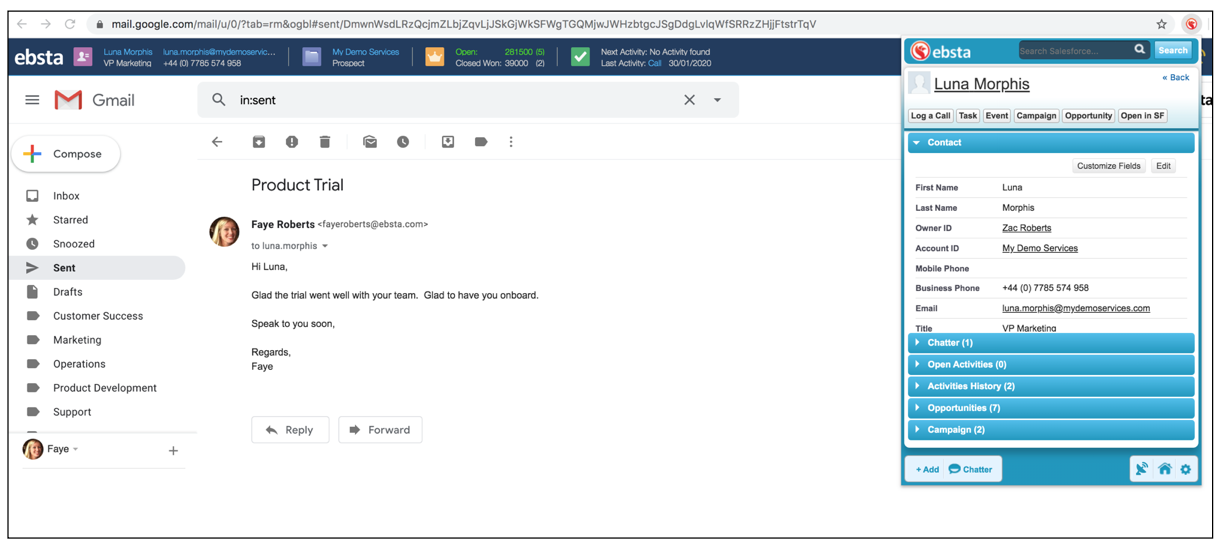The width and height of the screenshot is (1224, 554).
Task: Bookmark page with star icon
Action: (1161, 24)
